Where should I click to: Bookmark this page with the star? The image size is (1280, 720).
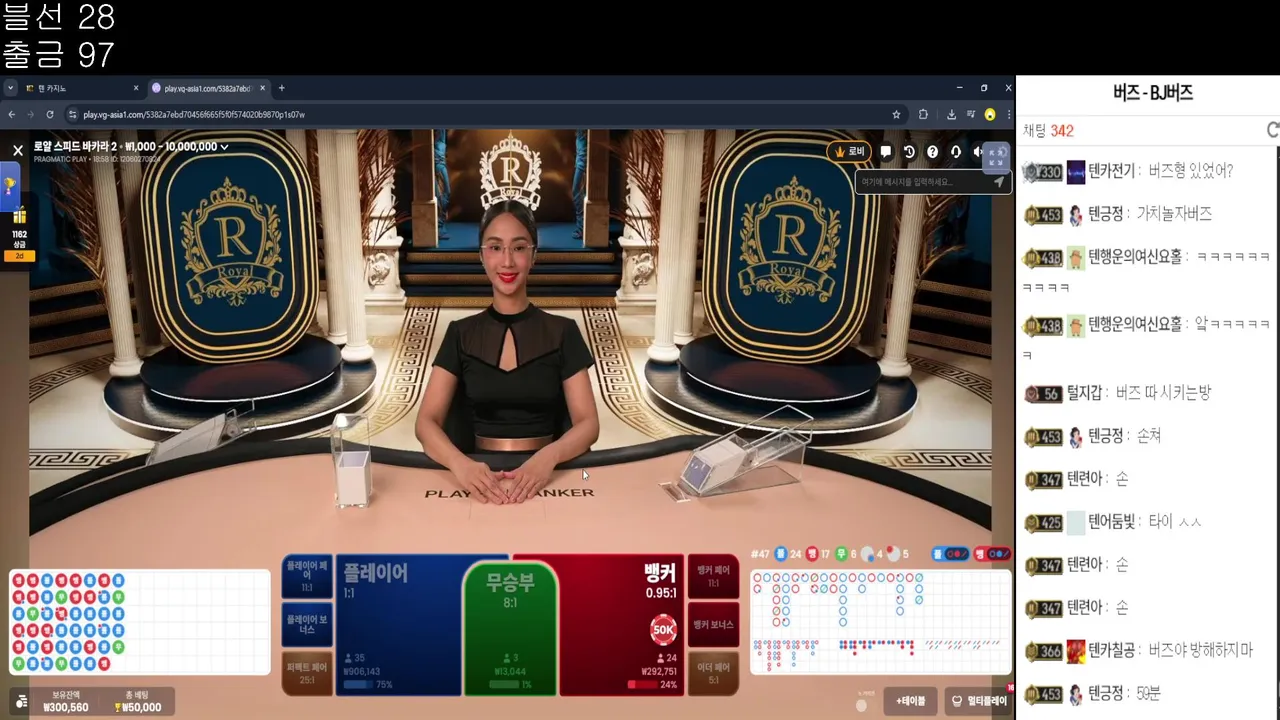(896, 114)
